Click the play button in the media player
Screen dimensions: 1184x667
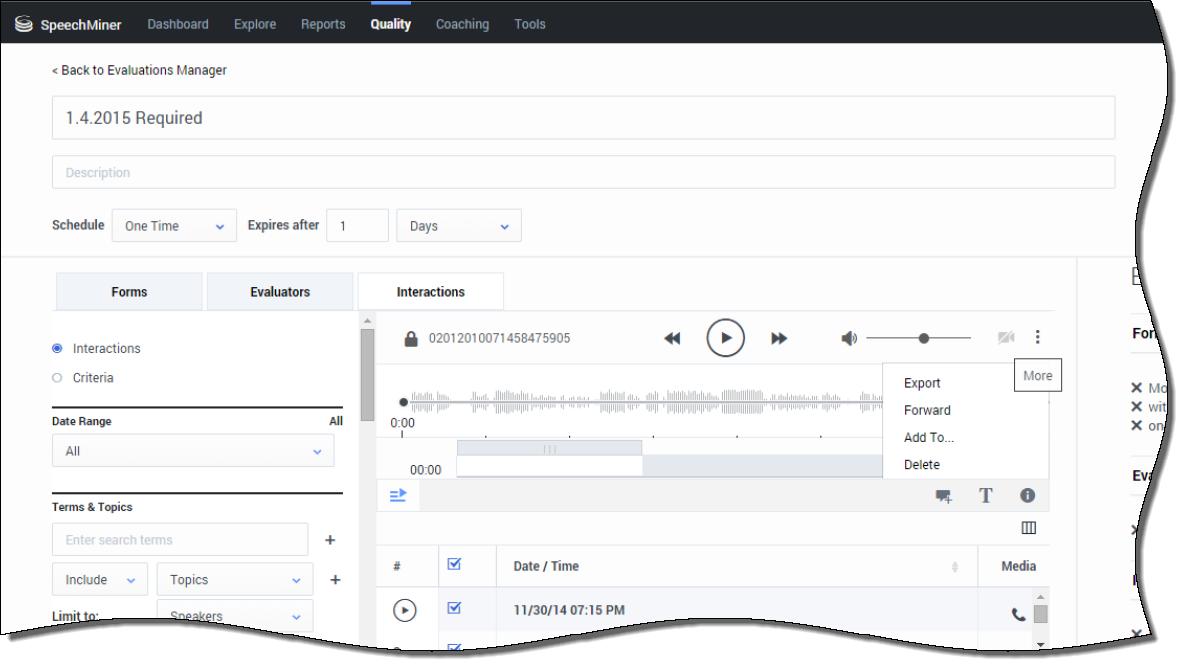[x=725, y=338]
